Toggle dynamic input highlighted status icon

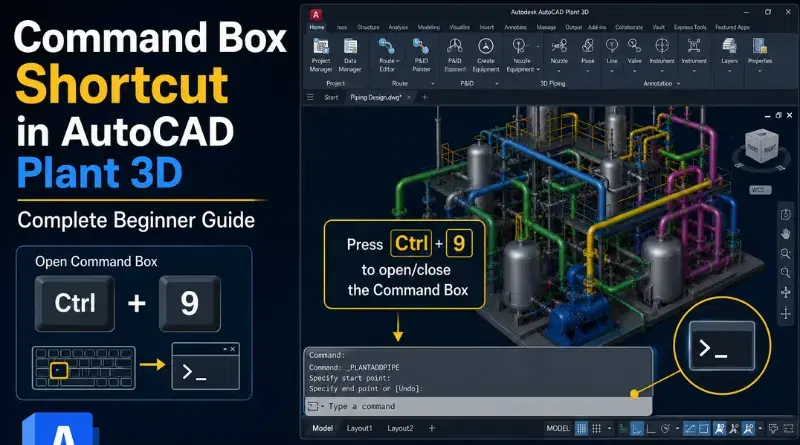[x=637, y=429]
